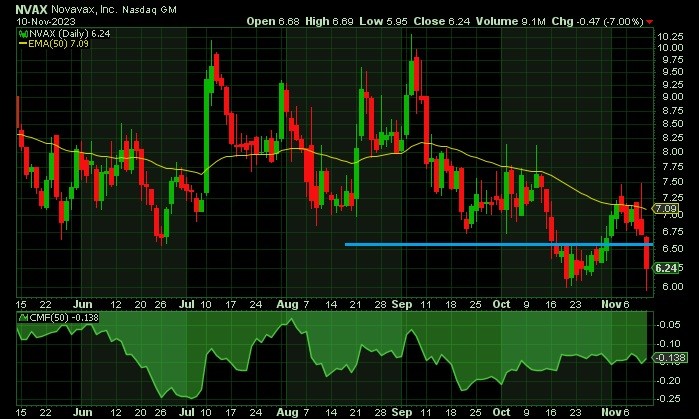Click Jun on the CMF panel date axis

coord(82,412)
